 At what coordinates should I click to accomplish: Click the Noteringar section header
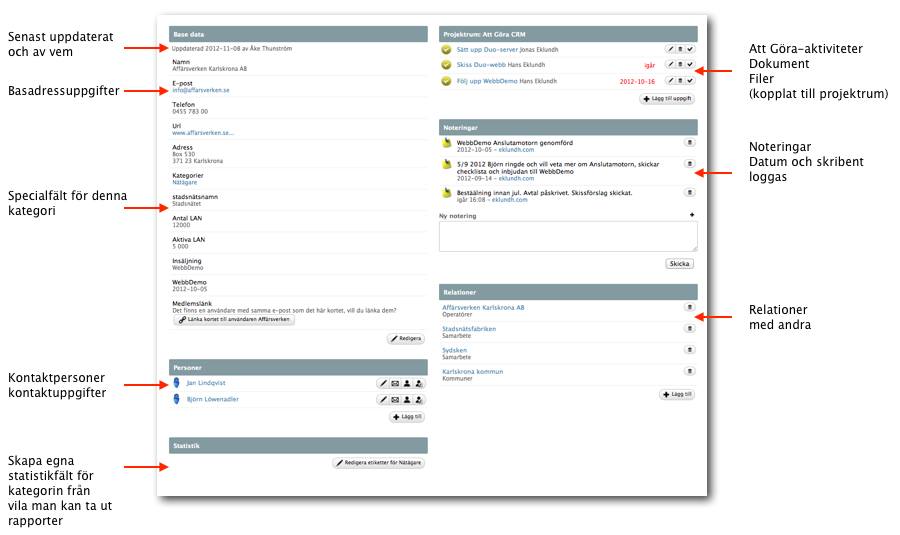568,127
